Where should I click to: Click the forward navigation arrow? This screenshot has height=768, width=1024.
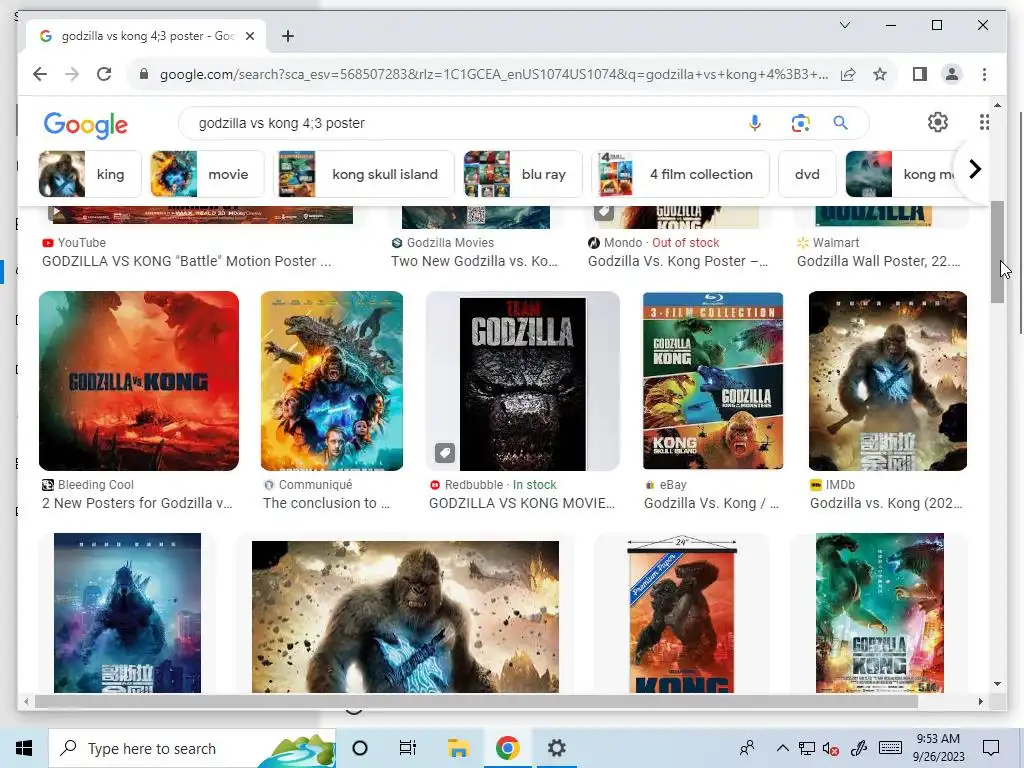tap(72, 74)
